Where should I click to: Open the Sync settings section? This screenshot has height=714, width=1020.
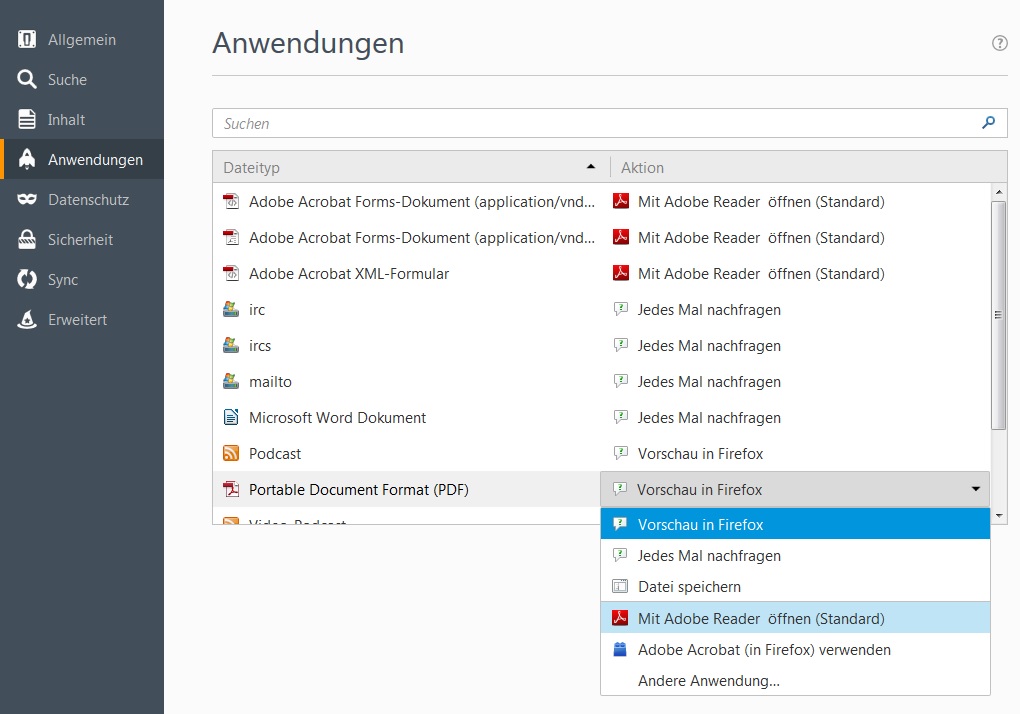point(82,280)
